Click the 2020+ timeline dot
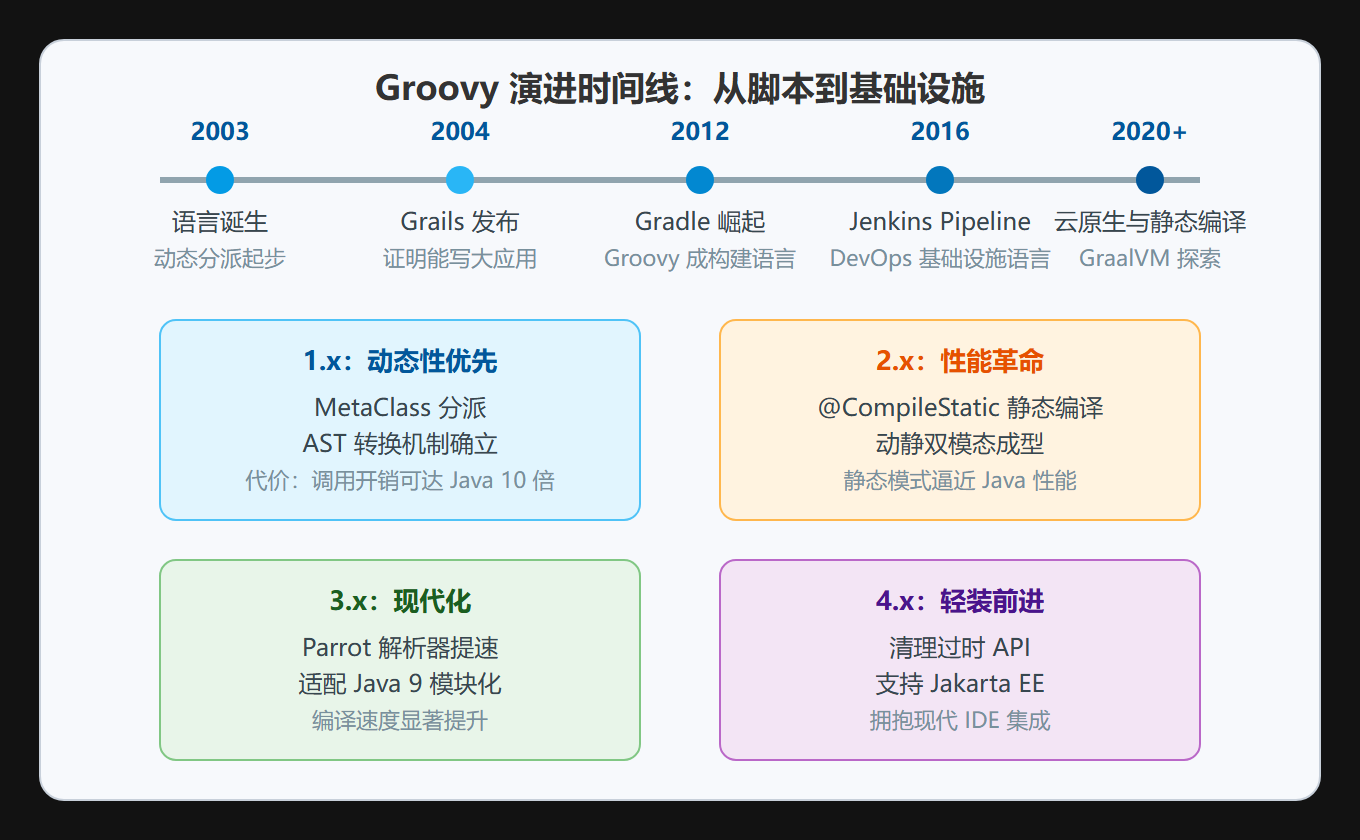 (x=1150, y=180)
